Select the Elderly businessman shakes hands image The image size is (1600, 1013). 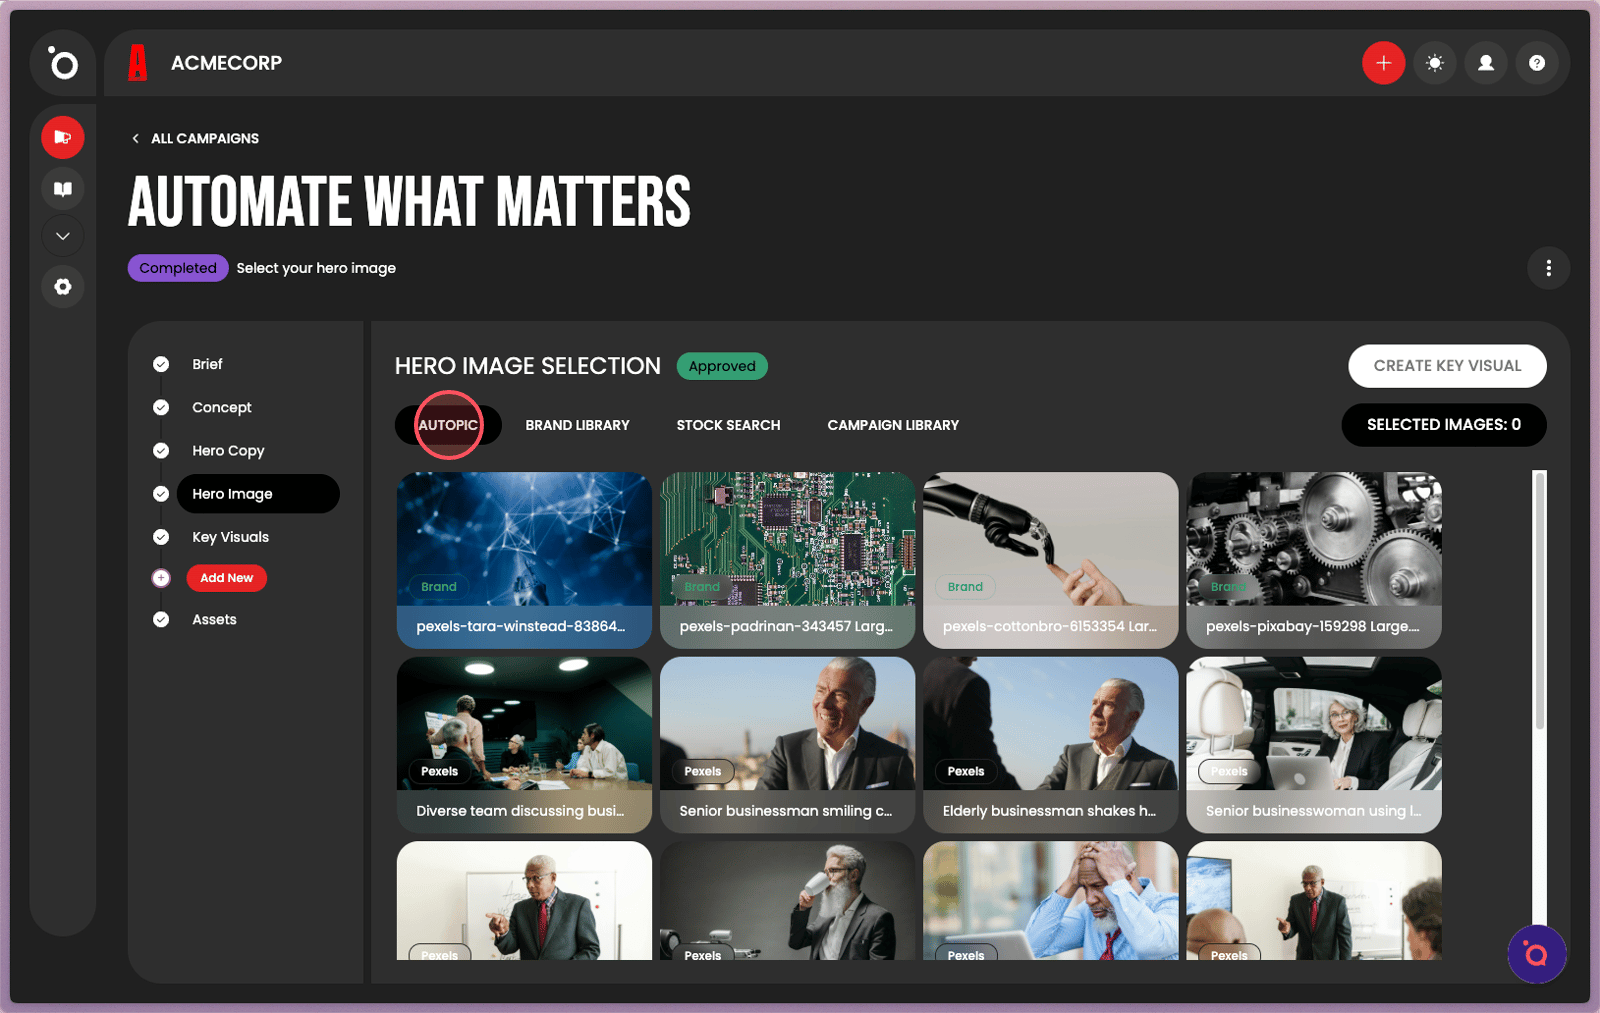1050,745
